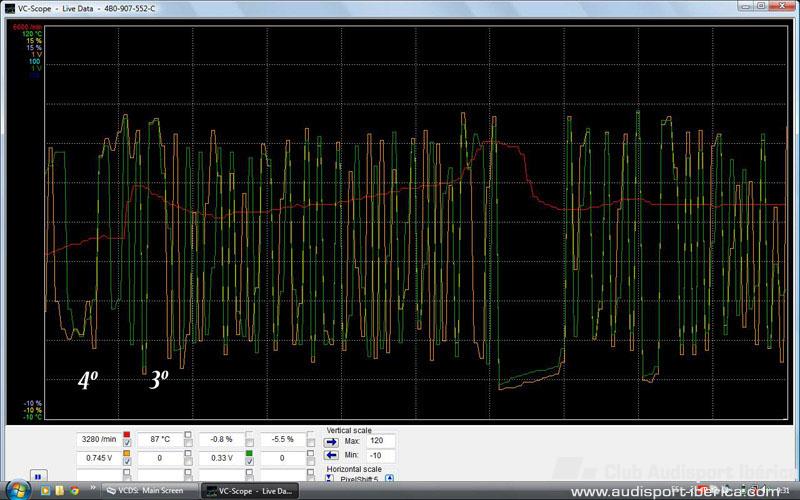800x500 pixels.
Task: Maximize the VC-Scope window
Action: click(x=761, y=6)
